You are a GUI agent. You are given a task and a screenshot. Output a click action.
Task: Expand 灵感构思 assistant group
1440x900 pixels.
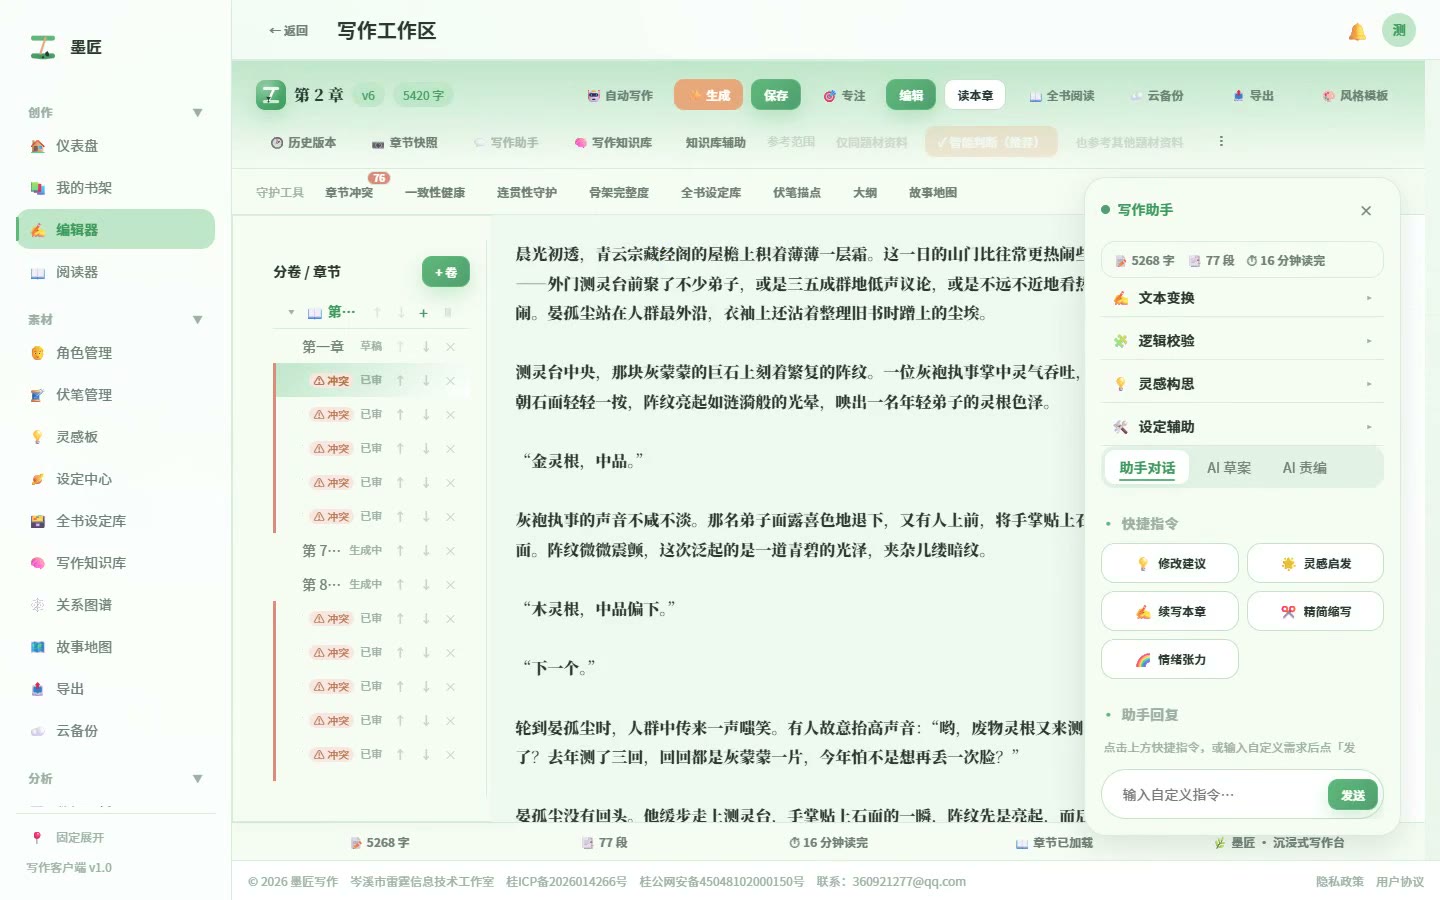tap(1242, 384)
